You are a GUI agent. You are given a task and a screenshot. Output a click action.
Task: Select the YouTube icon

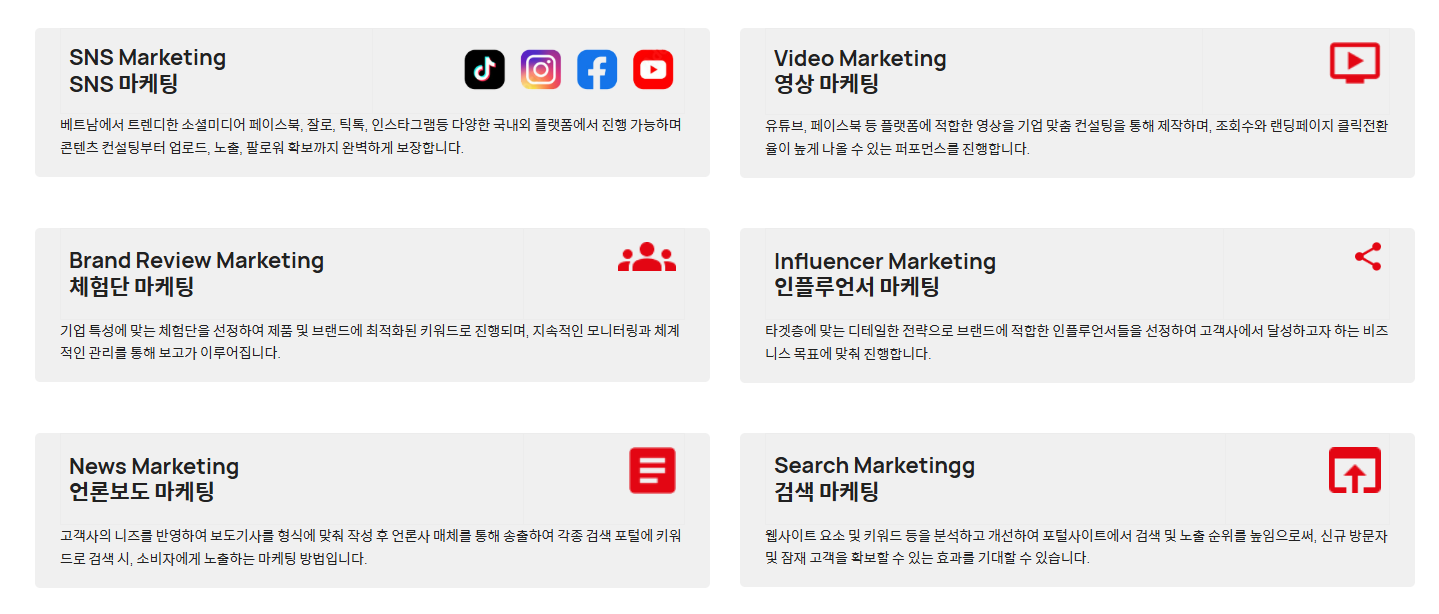point(653,70)
